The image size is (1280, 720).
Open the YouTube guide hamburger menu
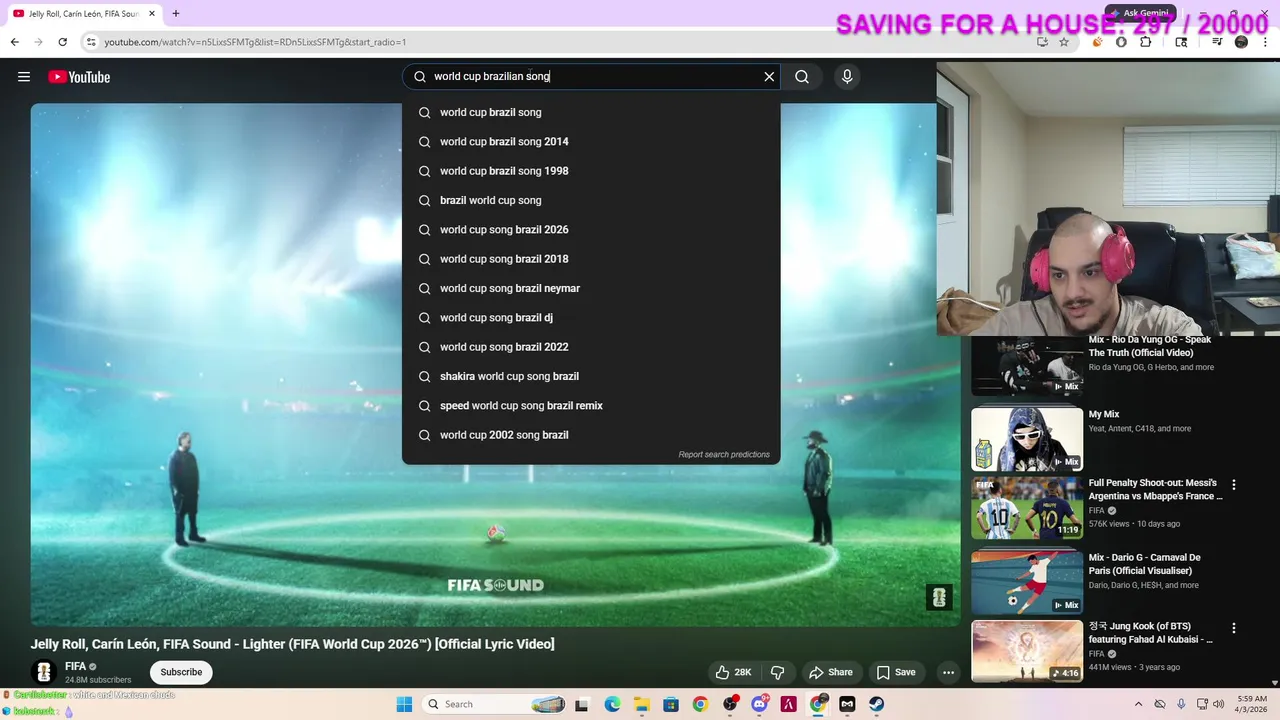pyautogui.click(x=24, y=77)
